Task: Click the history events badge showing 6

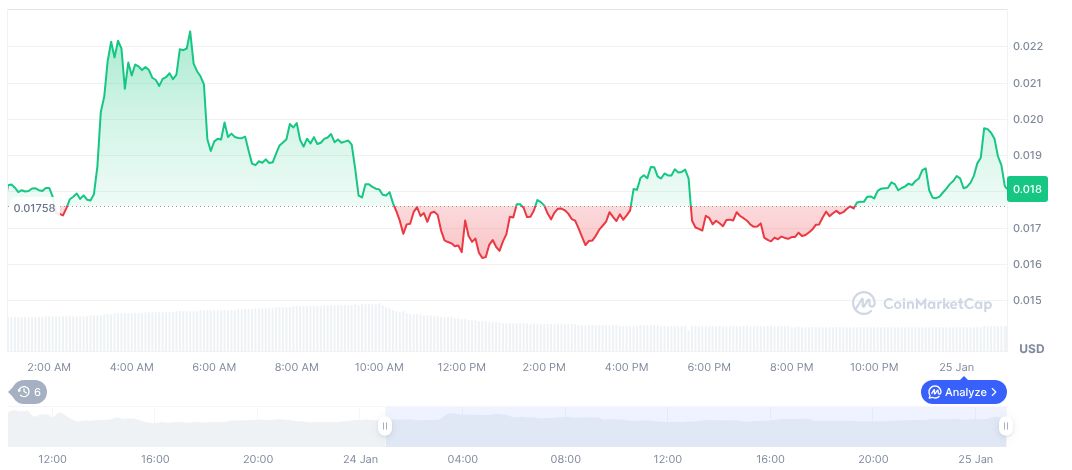Action: point(28,392)
